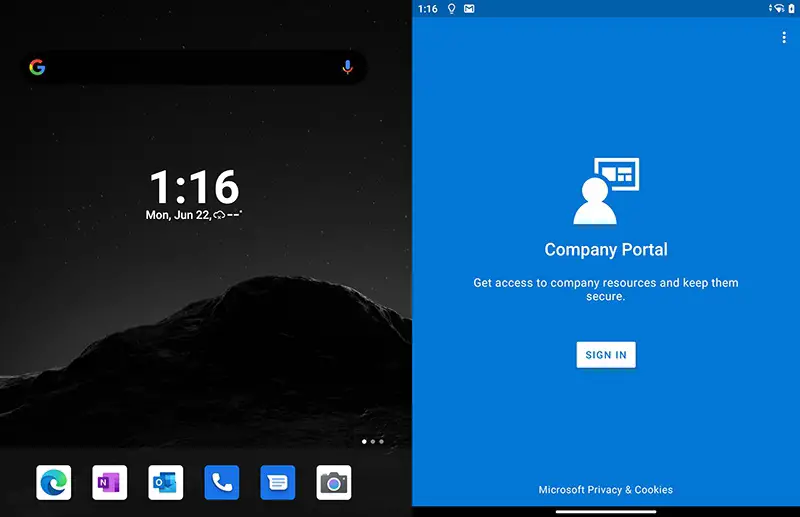Launch the Camera app

[334, 482]
